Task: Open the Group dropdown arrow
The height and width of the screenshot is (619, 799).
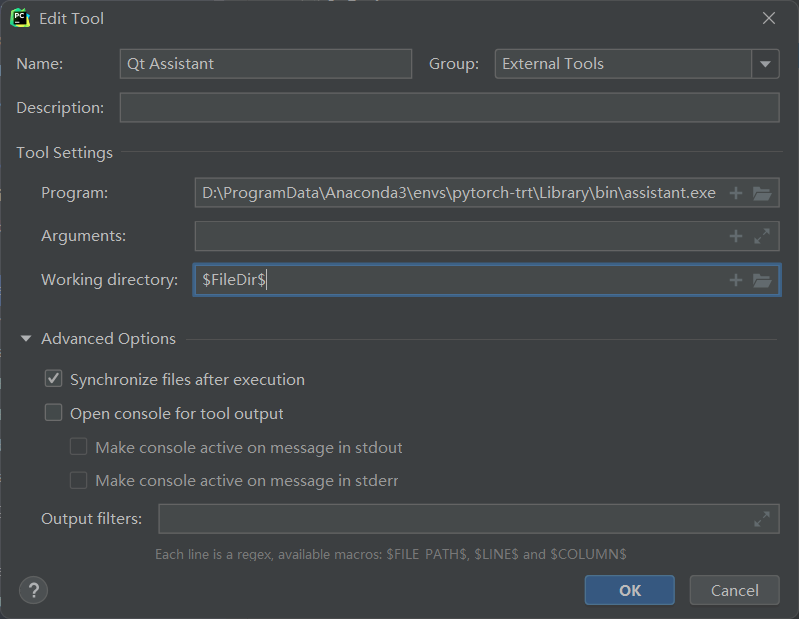Action: tap(766, 64)
